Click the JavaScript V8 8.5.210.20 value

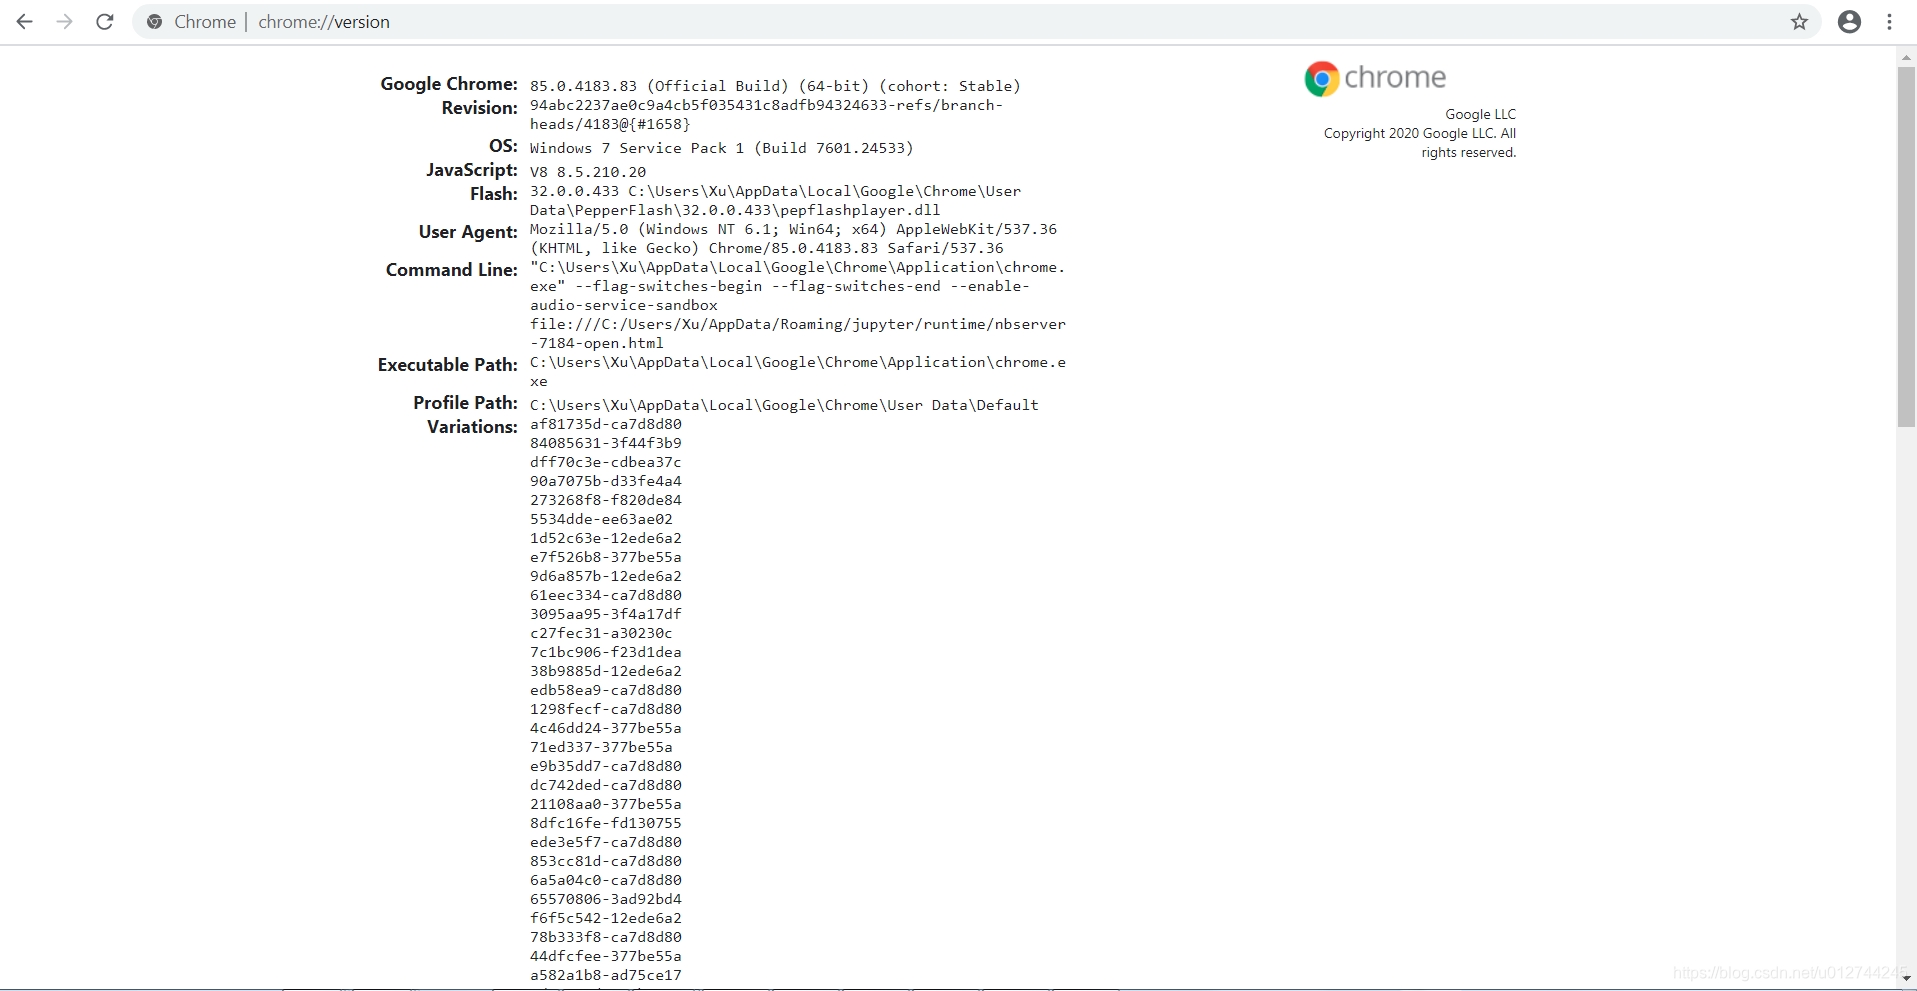click(x=588, y=172)
